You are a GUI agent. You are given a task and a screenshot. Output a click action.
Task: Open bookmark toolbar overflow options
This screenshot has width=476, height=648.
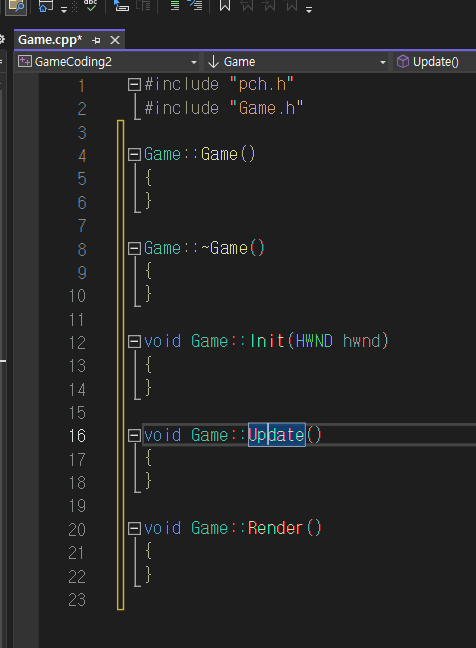click(309, 9)
